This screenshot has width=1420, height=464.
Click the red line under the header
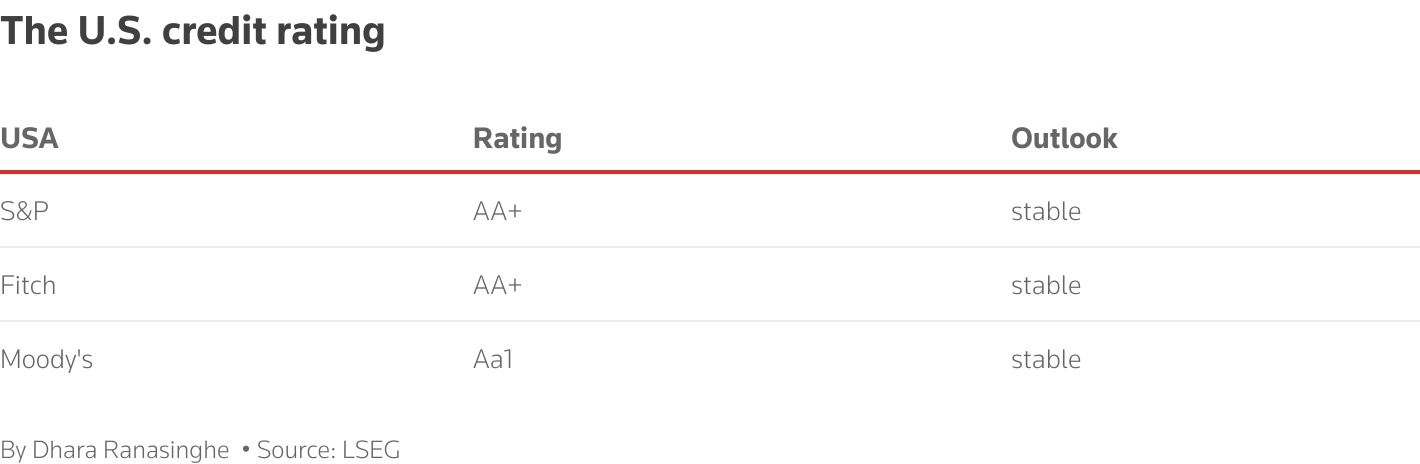(x=710, y=172)
